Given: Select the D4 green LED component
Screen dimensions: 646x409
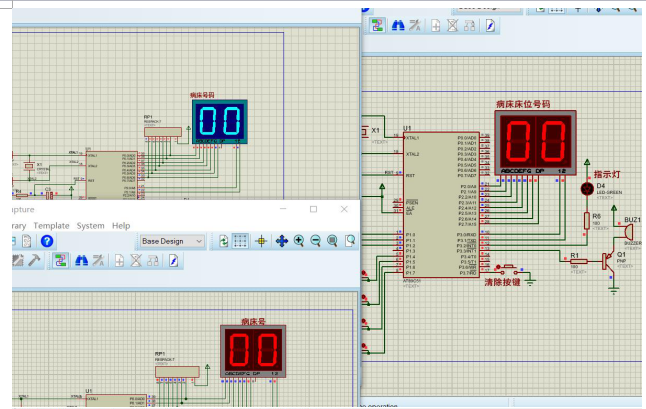Looking at the screenshot, I should [587, 189].
